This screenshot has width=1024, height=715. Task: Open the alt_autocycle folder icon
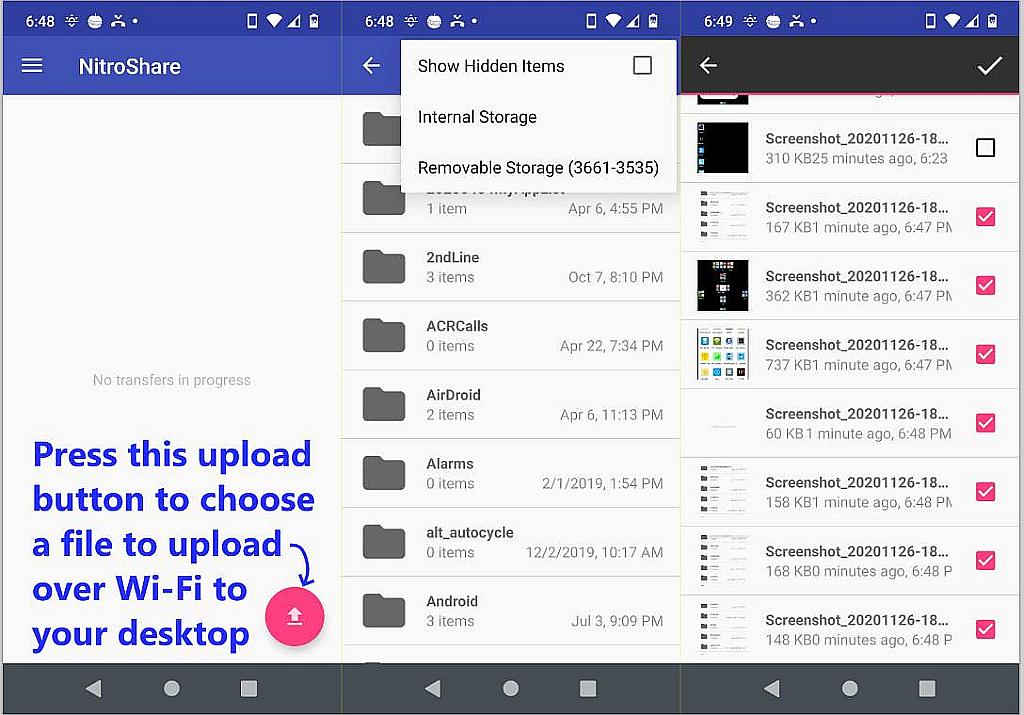384,541
